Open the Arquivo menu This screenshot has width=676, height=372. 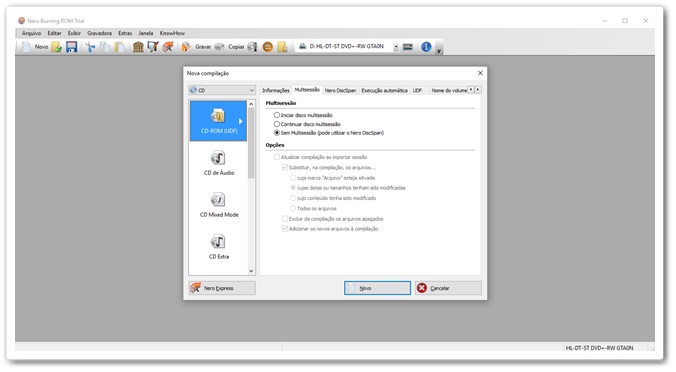31,33
